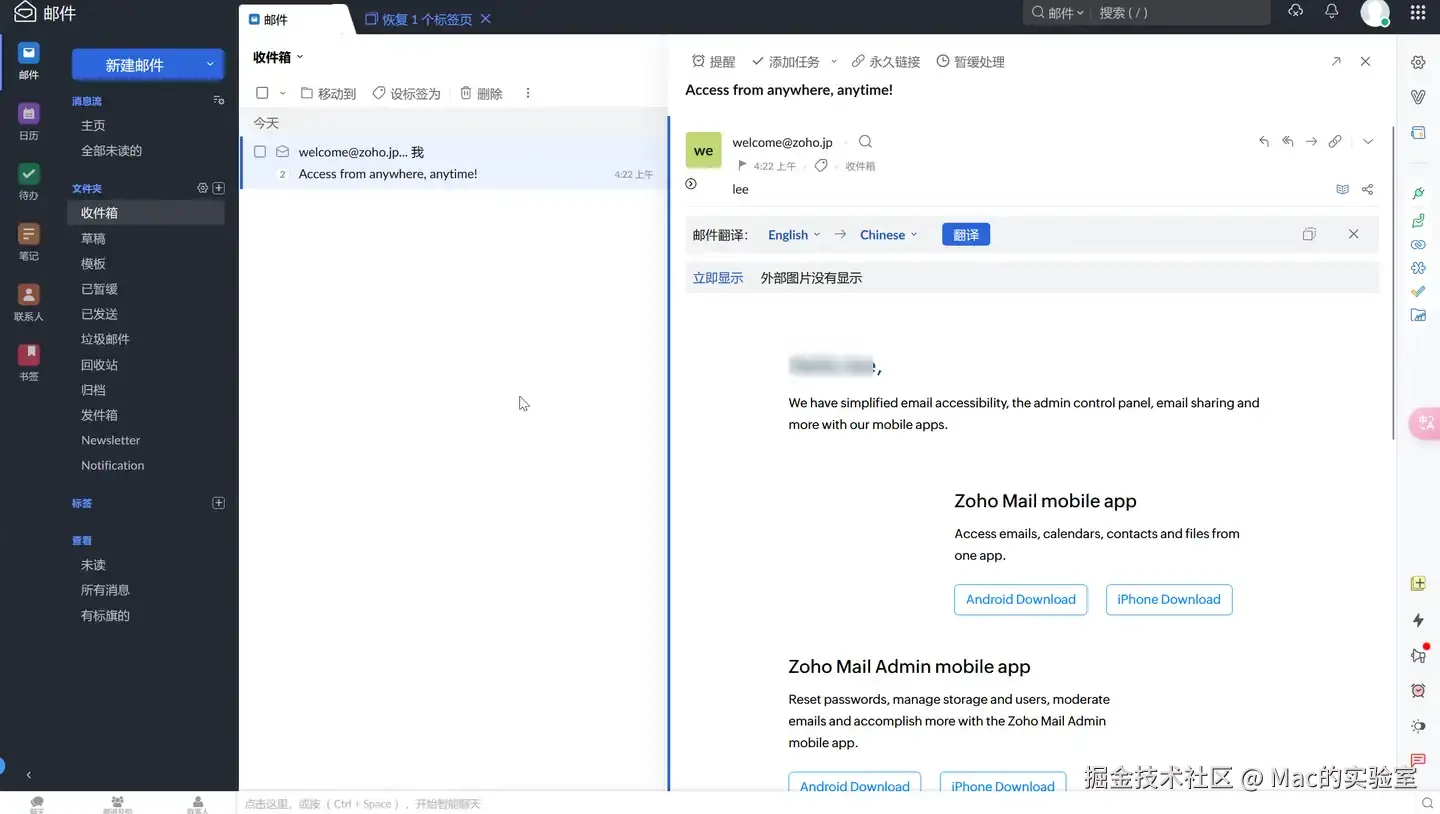Forward the email with right arrow icon
This screenshot has width=1440, height=814.
click(x=1311, y=142)
